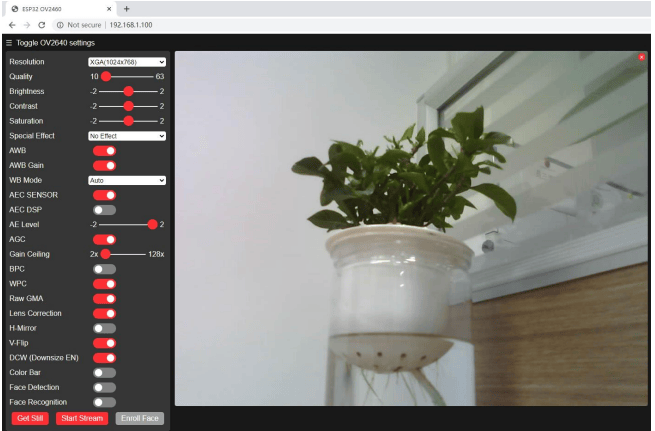Enable the H-Mirror toggle

coord(104,328)
